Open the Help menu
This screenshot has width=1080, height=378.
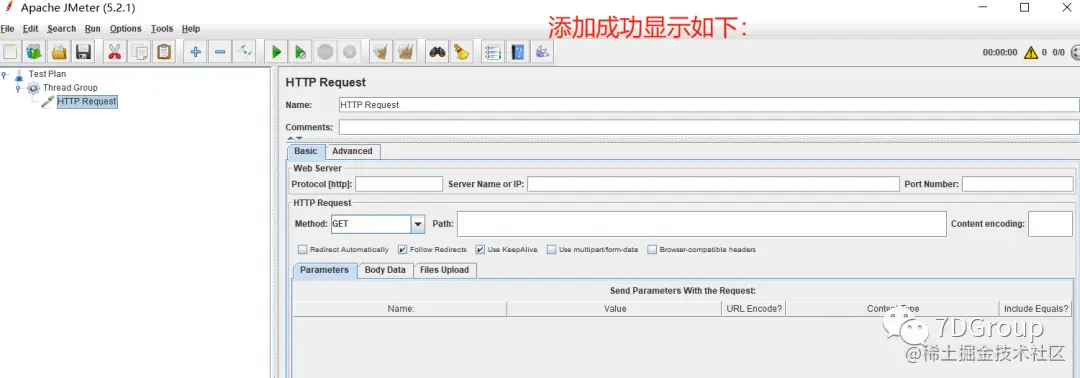[x=191, y=29]
